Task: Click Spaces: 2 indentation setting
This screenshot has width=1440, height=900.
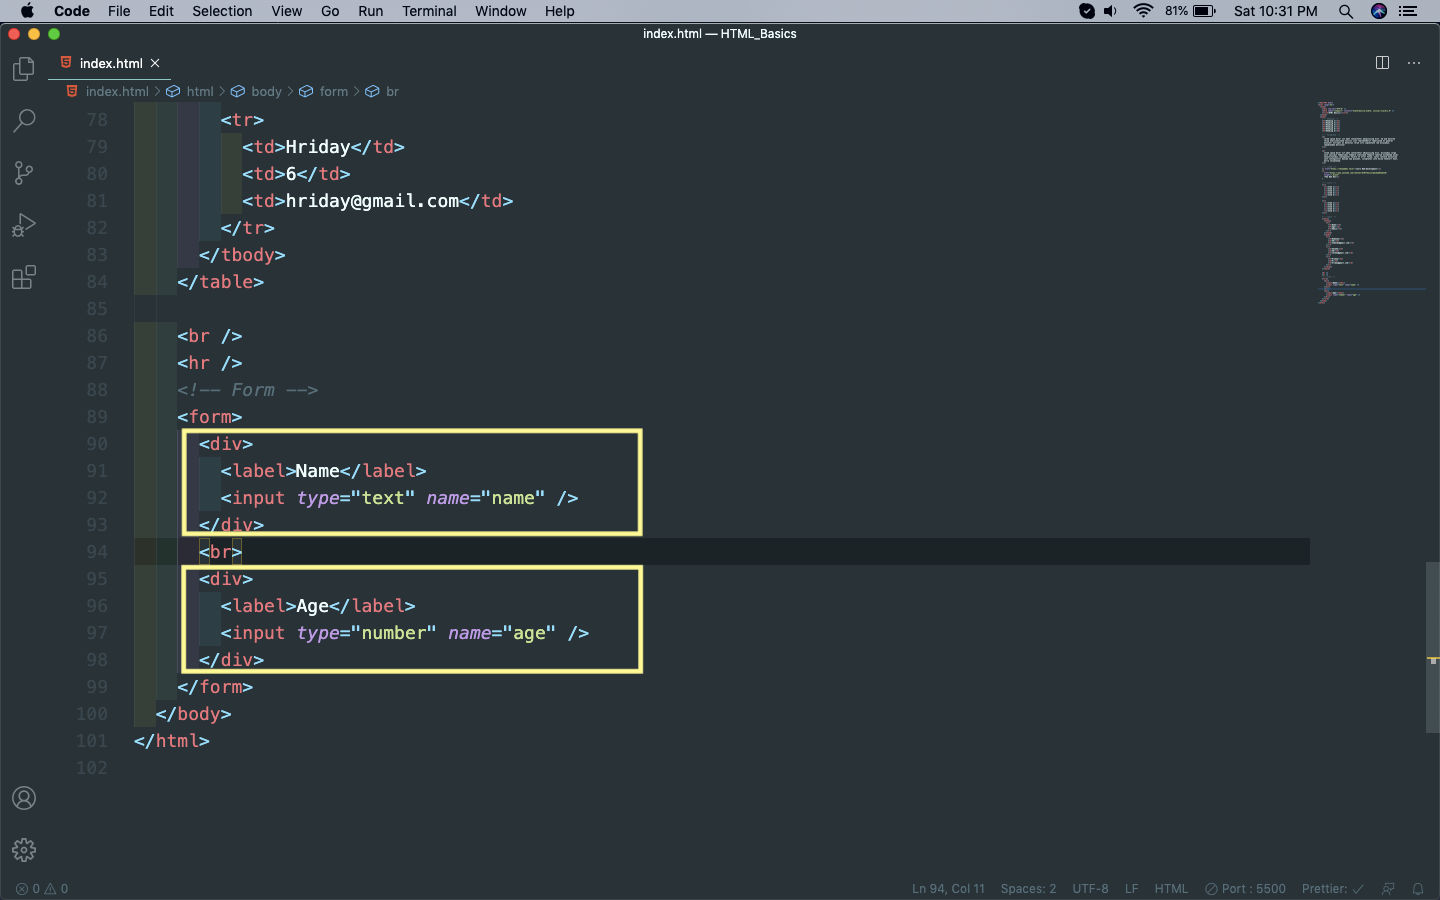Action: [x=1028, y=888]
